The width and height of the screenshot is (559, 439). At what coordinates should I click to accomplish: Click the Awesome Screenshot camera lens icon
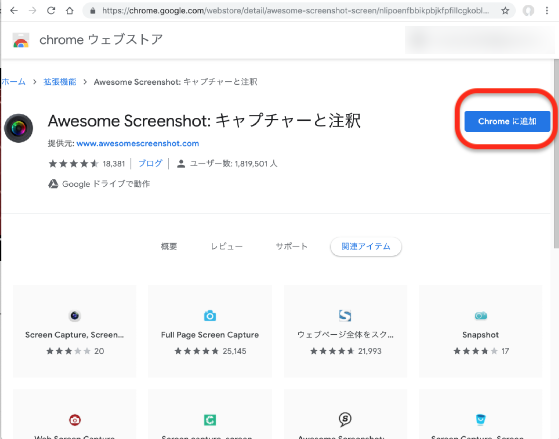click(x=19, y=128)
